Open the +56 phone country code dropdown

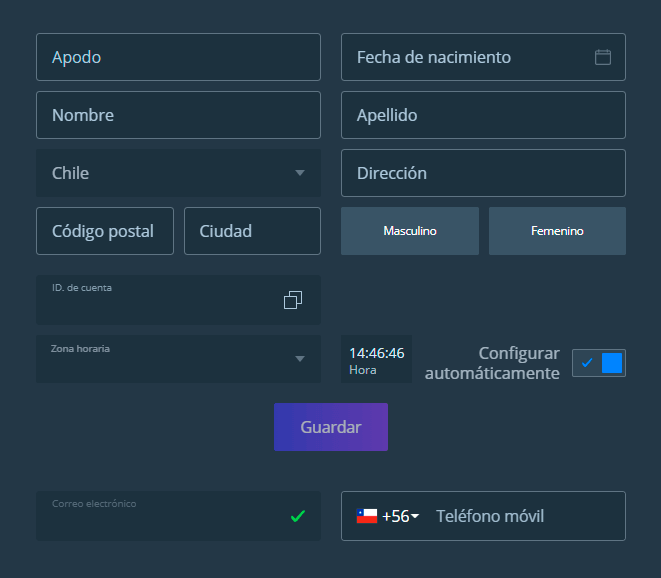click(x=400, y=516)
